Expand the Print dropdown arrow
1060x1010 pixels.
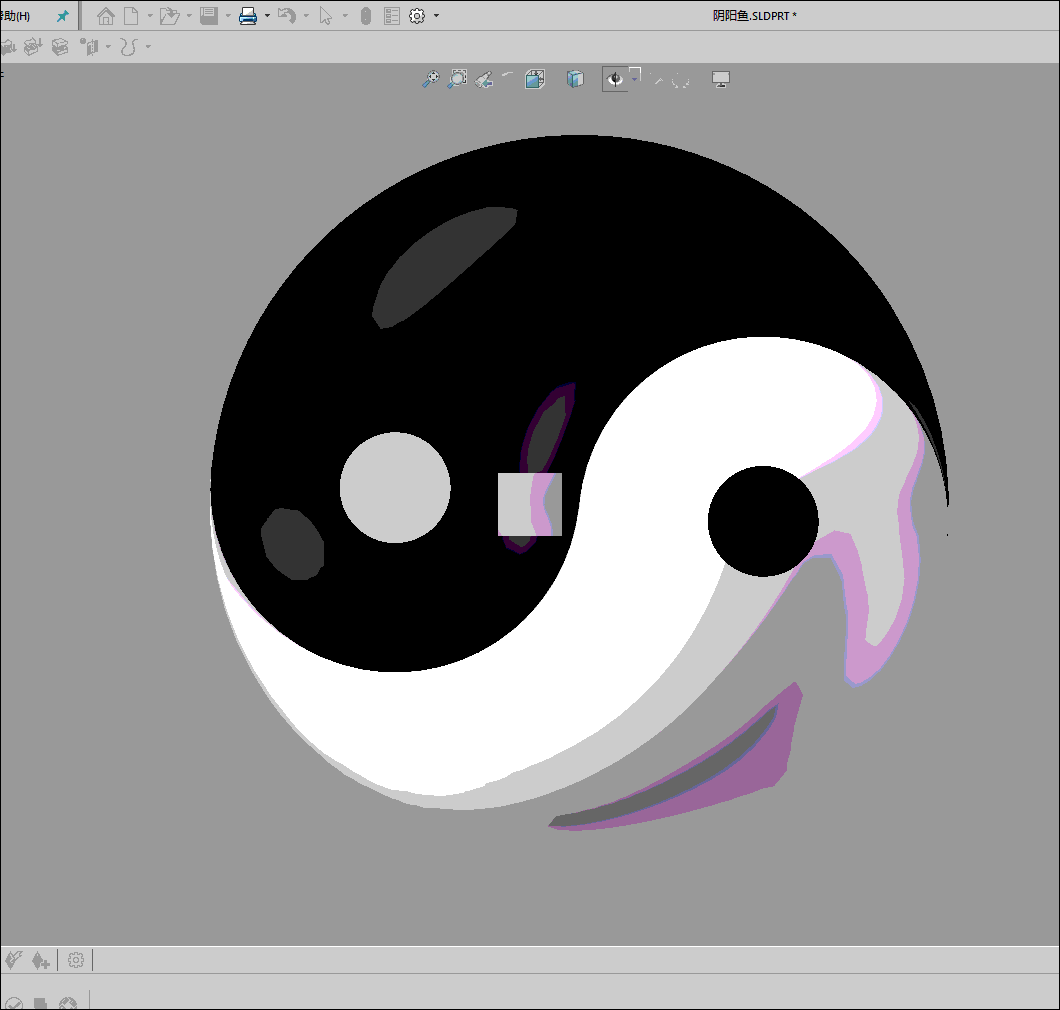click(267, 16)
